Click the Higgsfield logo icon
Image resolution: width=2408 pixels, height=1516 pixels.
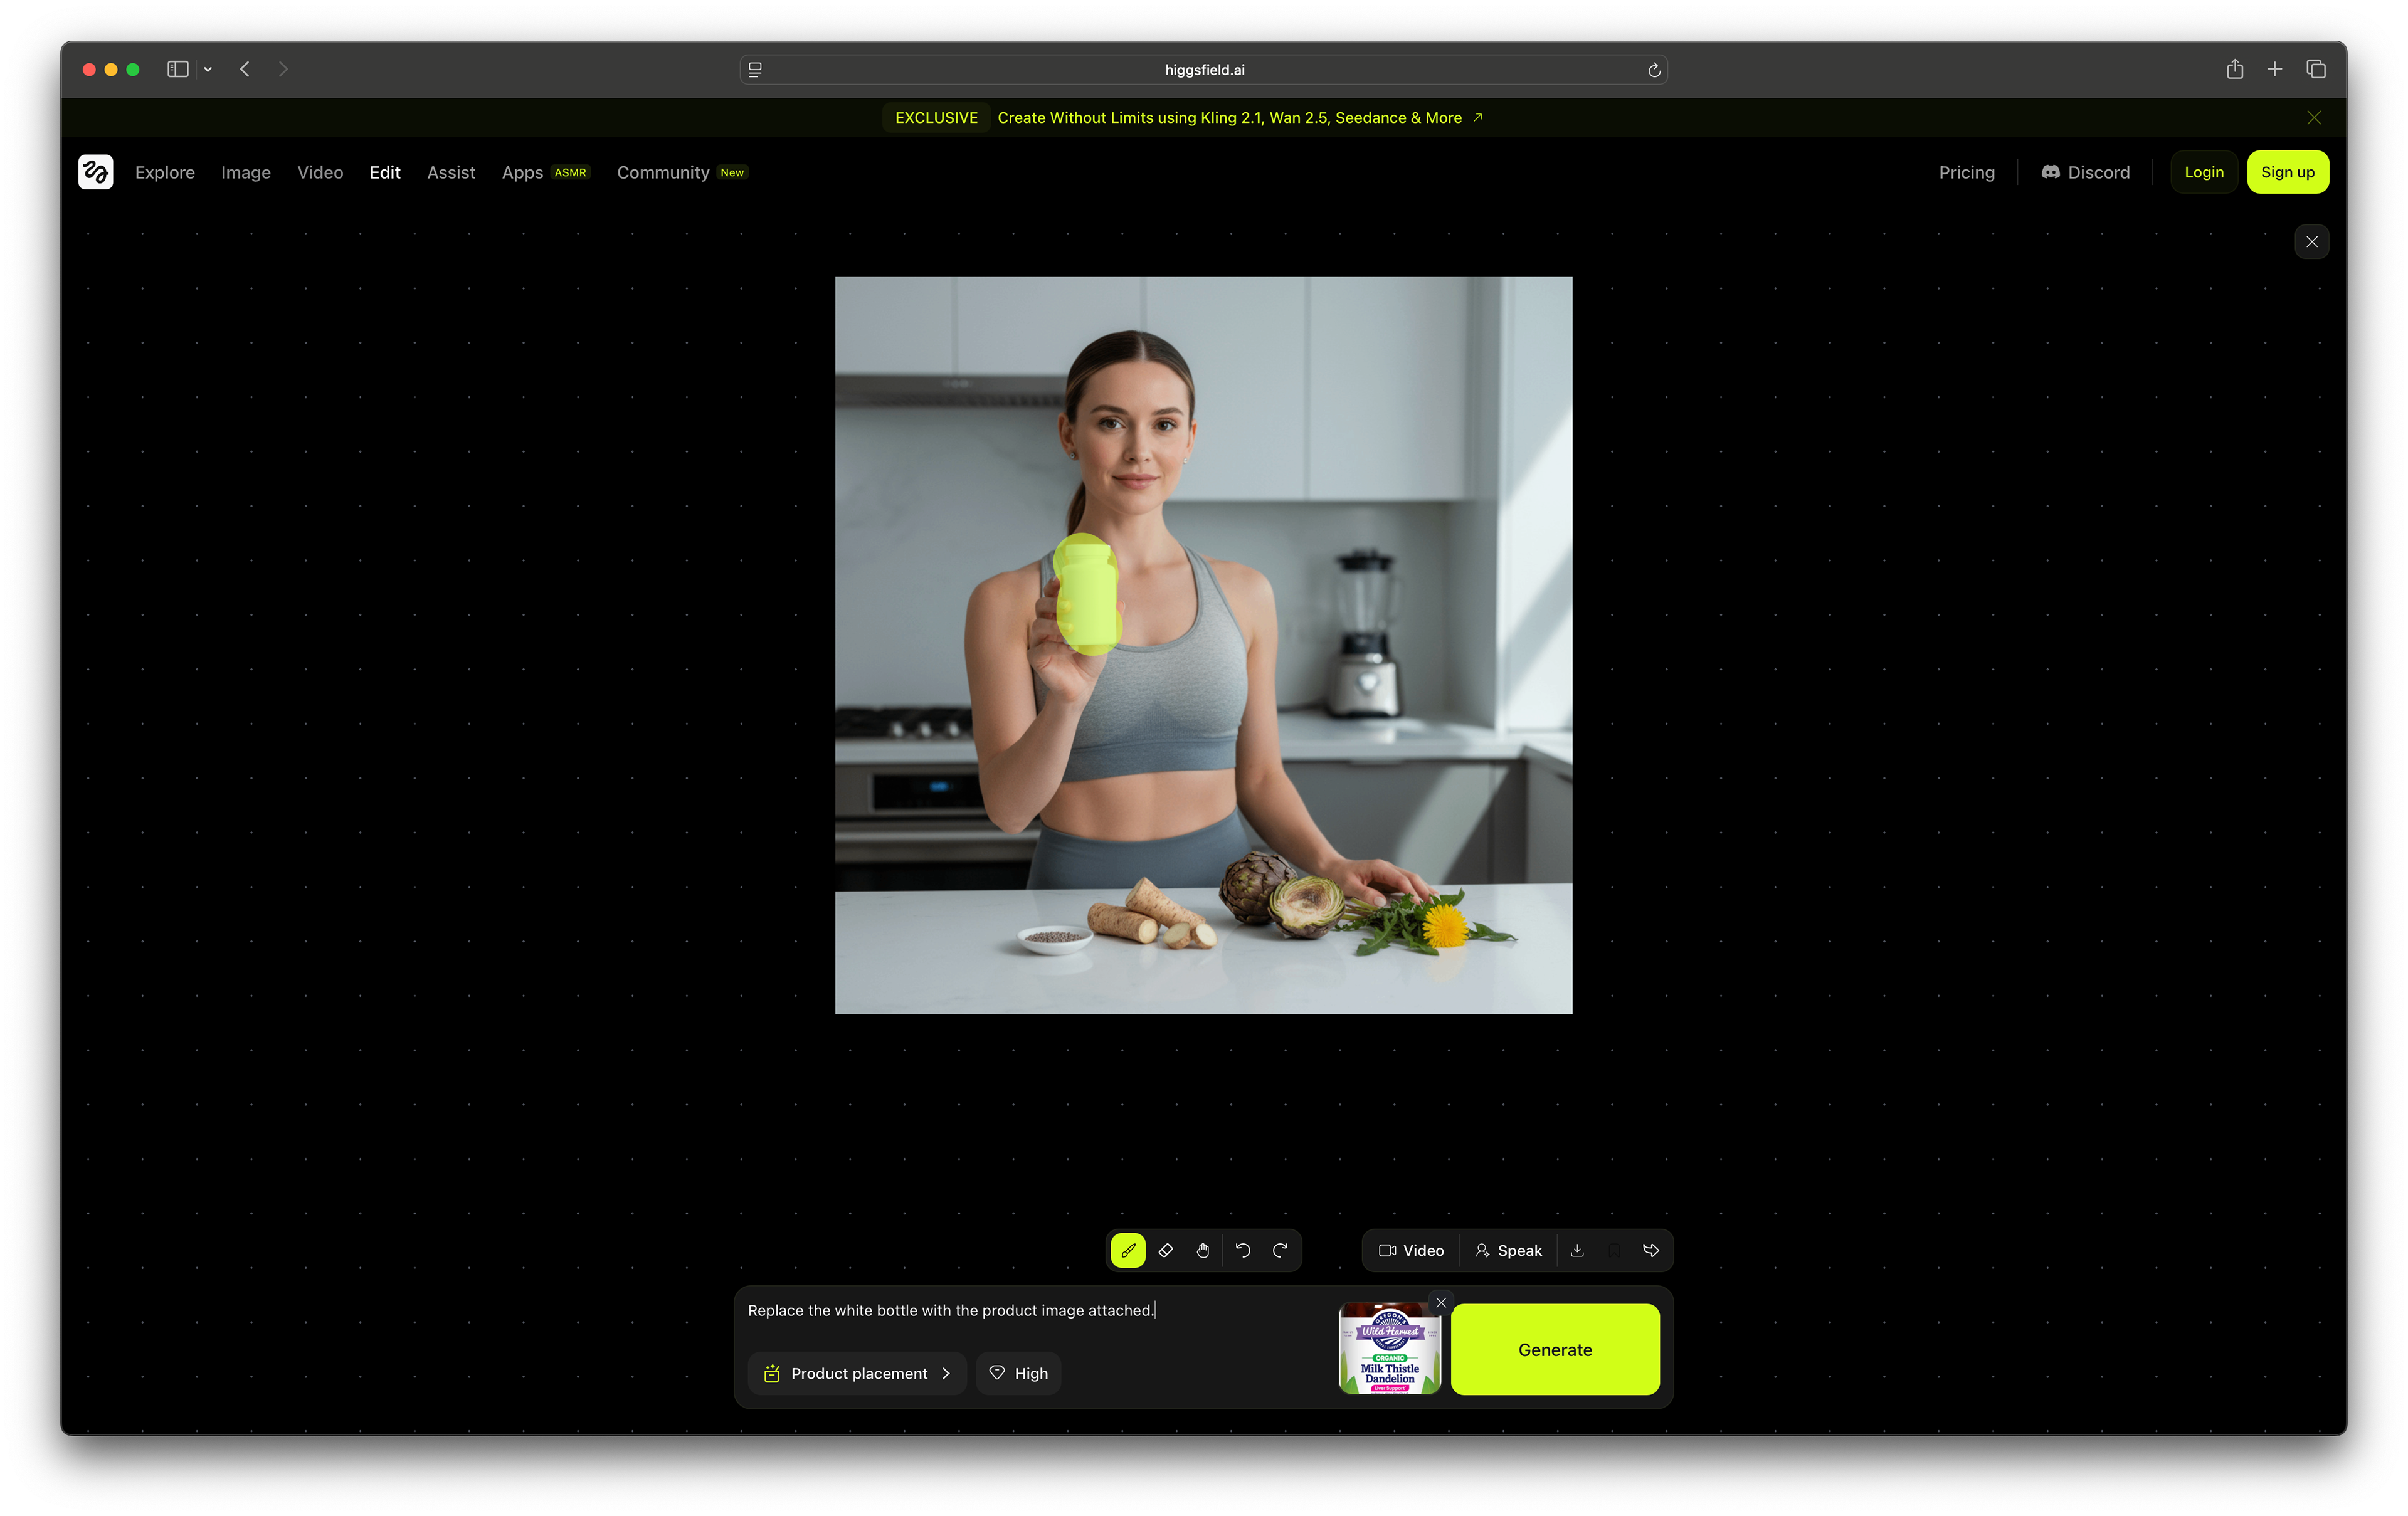[95, 172]
